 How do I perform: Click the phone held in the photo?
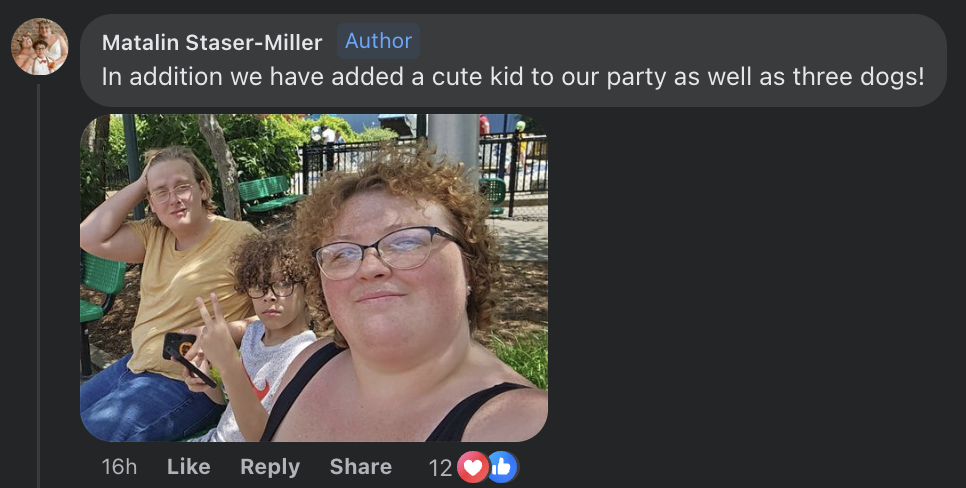pyautogui.click(x=186, y=357)
